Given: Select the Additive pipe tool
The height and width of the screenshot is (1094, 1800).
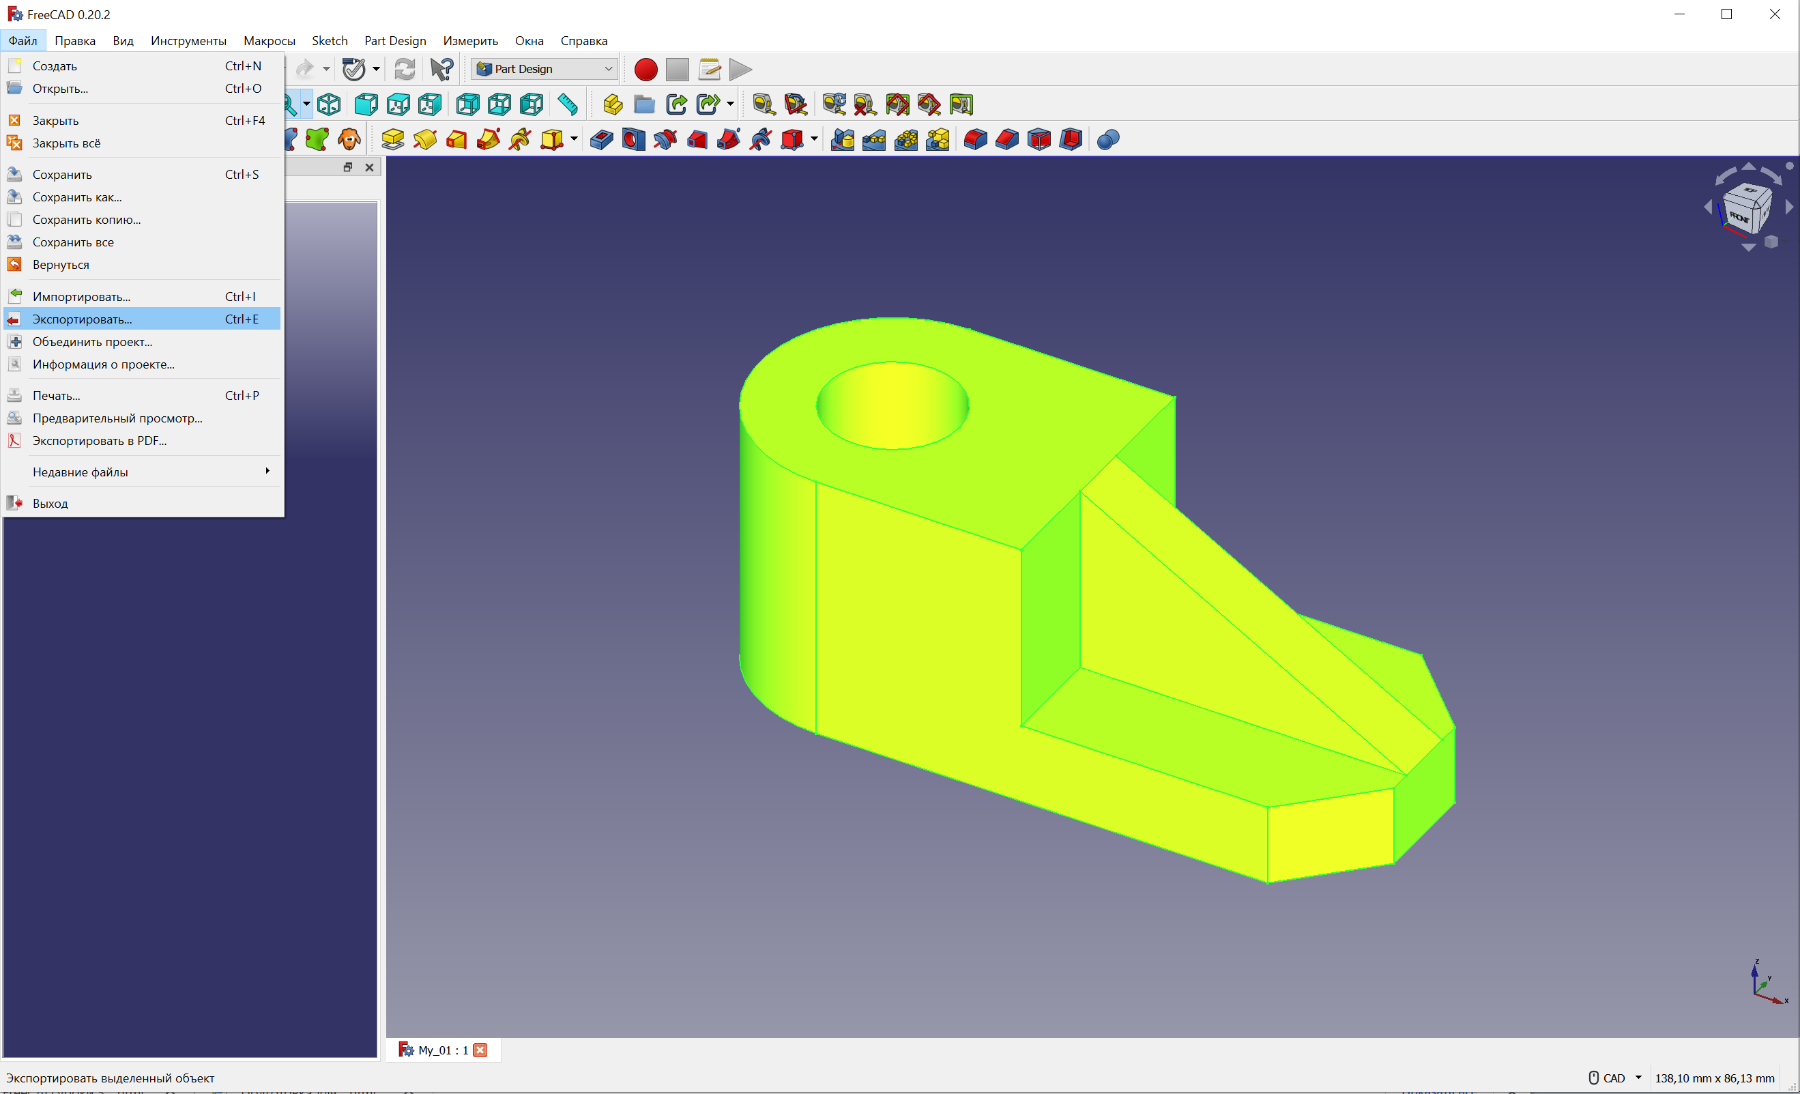Looking at the screenshot, I should click(x=489, y=139).
